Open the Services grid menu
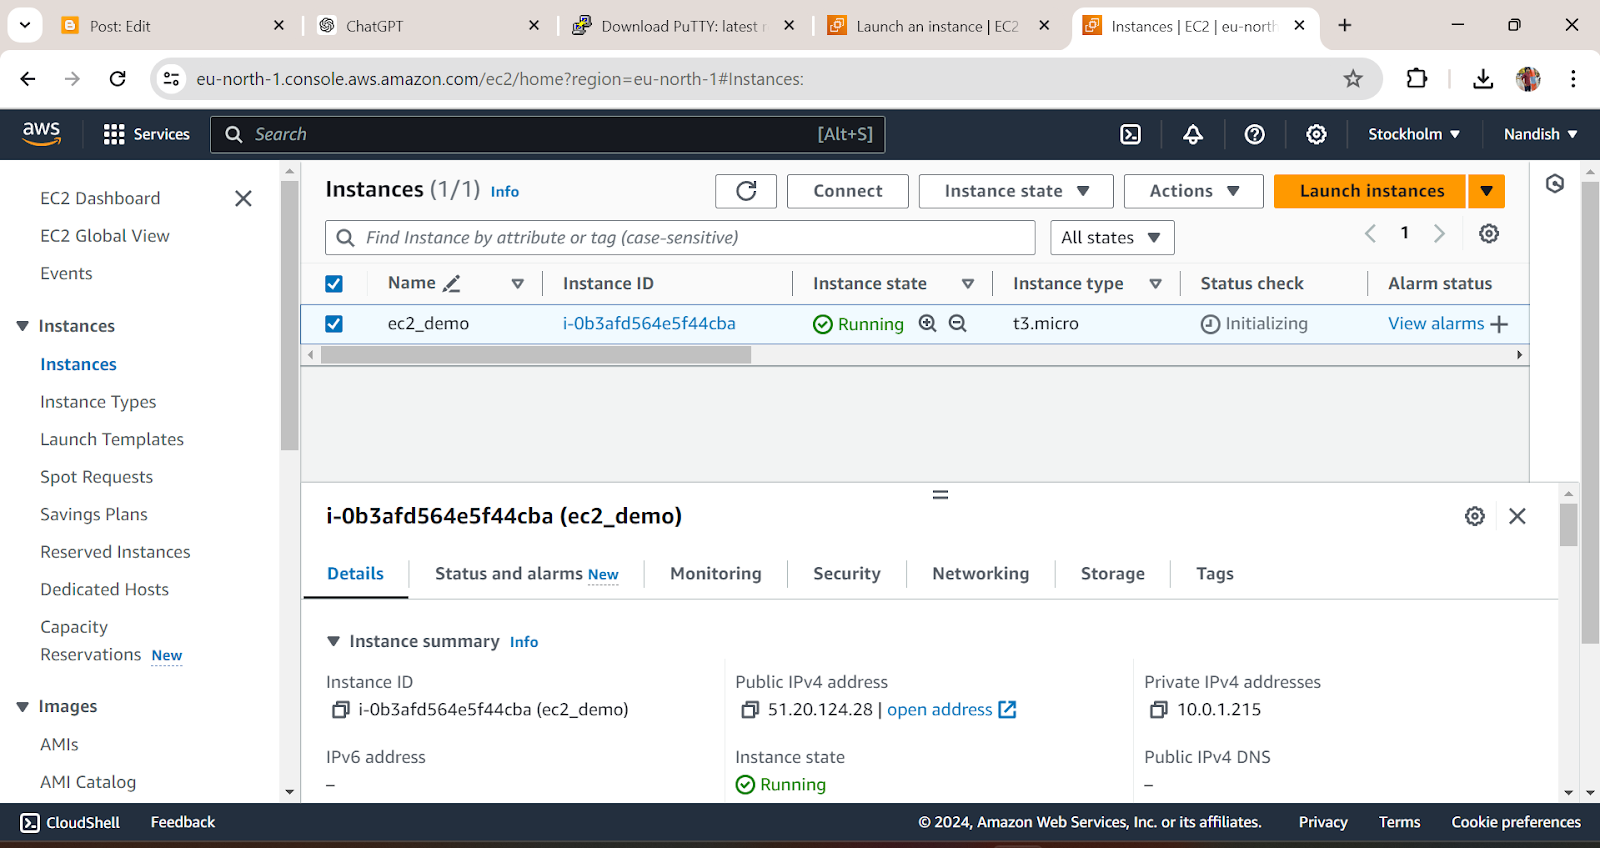The image size is (1600, 848). [146, 134]
